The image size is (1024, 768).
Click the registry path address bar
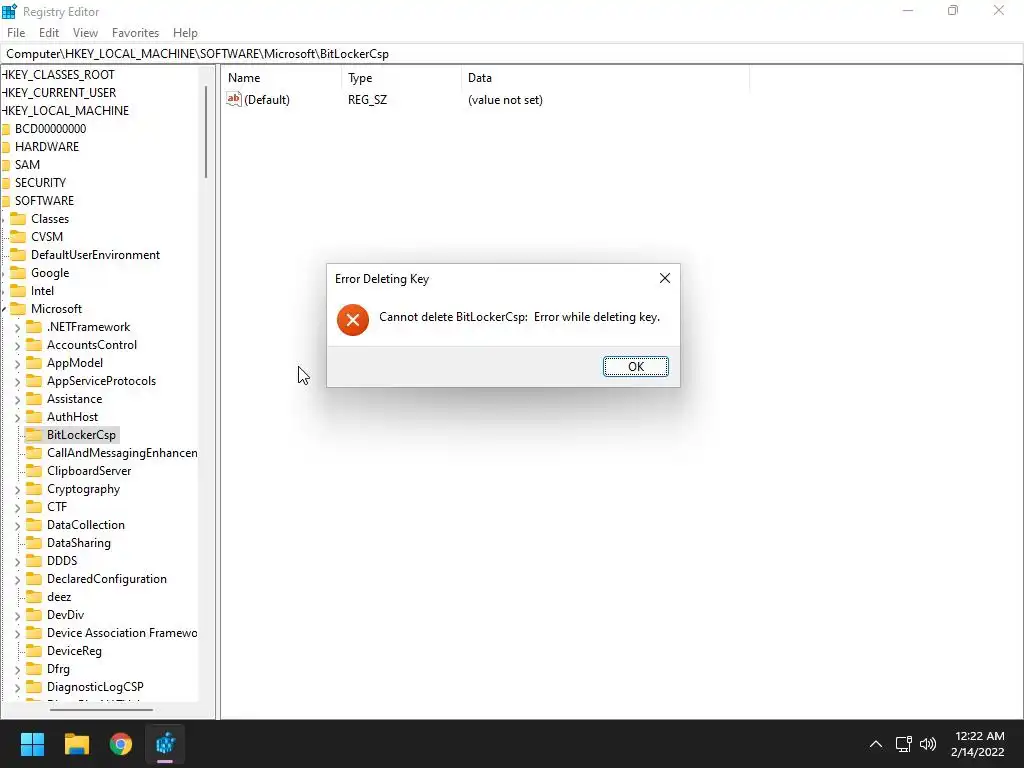tap(512, 54)
